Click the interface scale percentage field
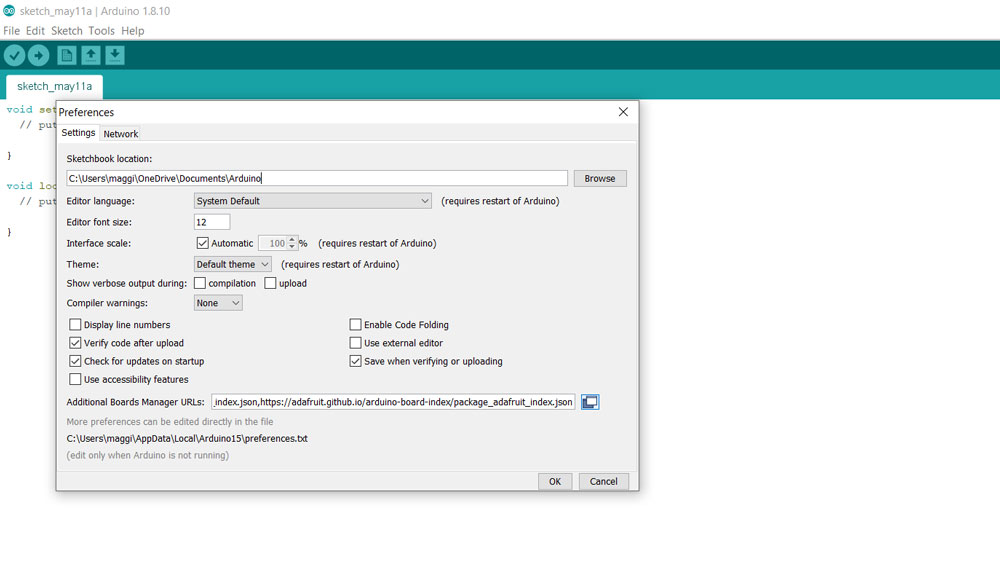Screen dimensions: 1000x563 point(273,243)
